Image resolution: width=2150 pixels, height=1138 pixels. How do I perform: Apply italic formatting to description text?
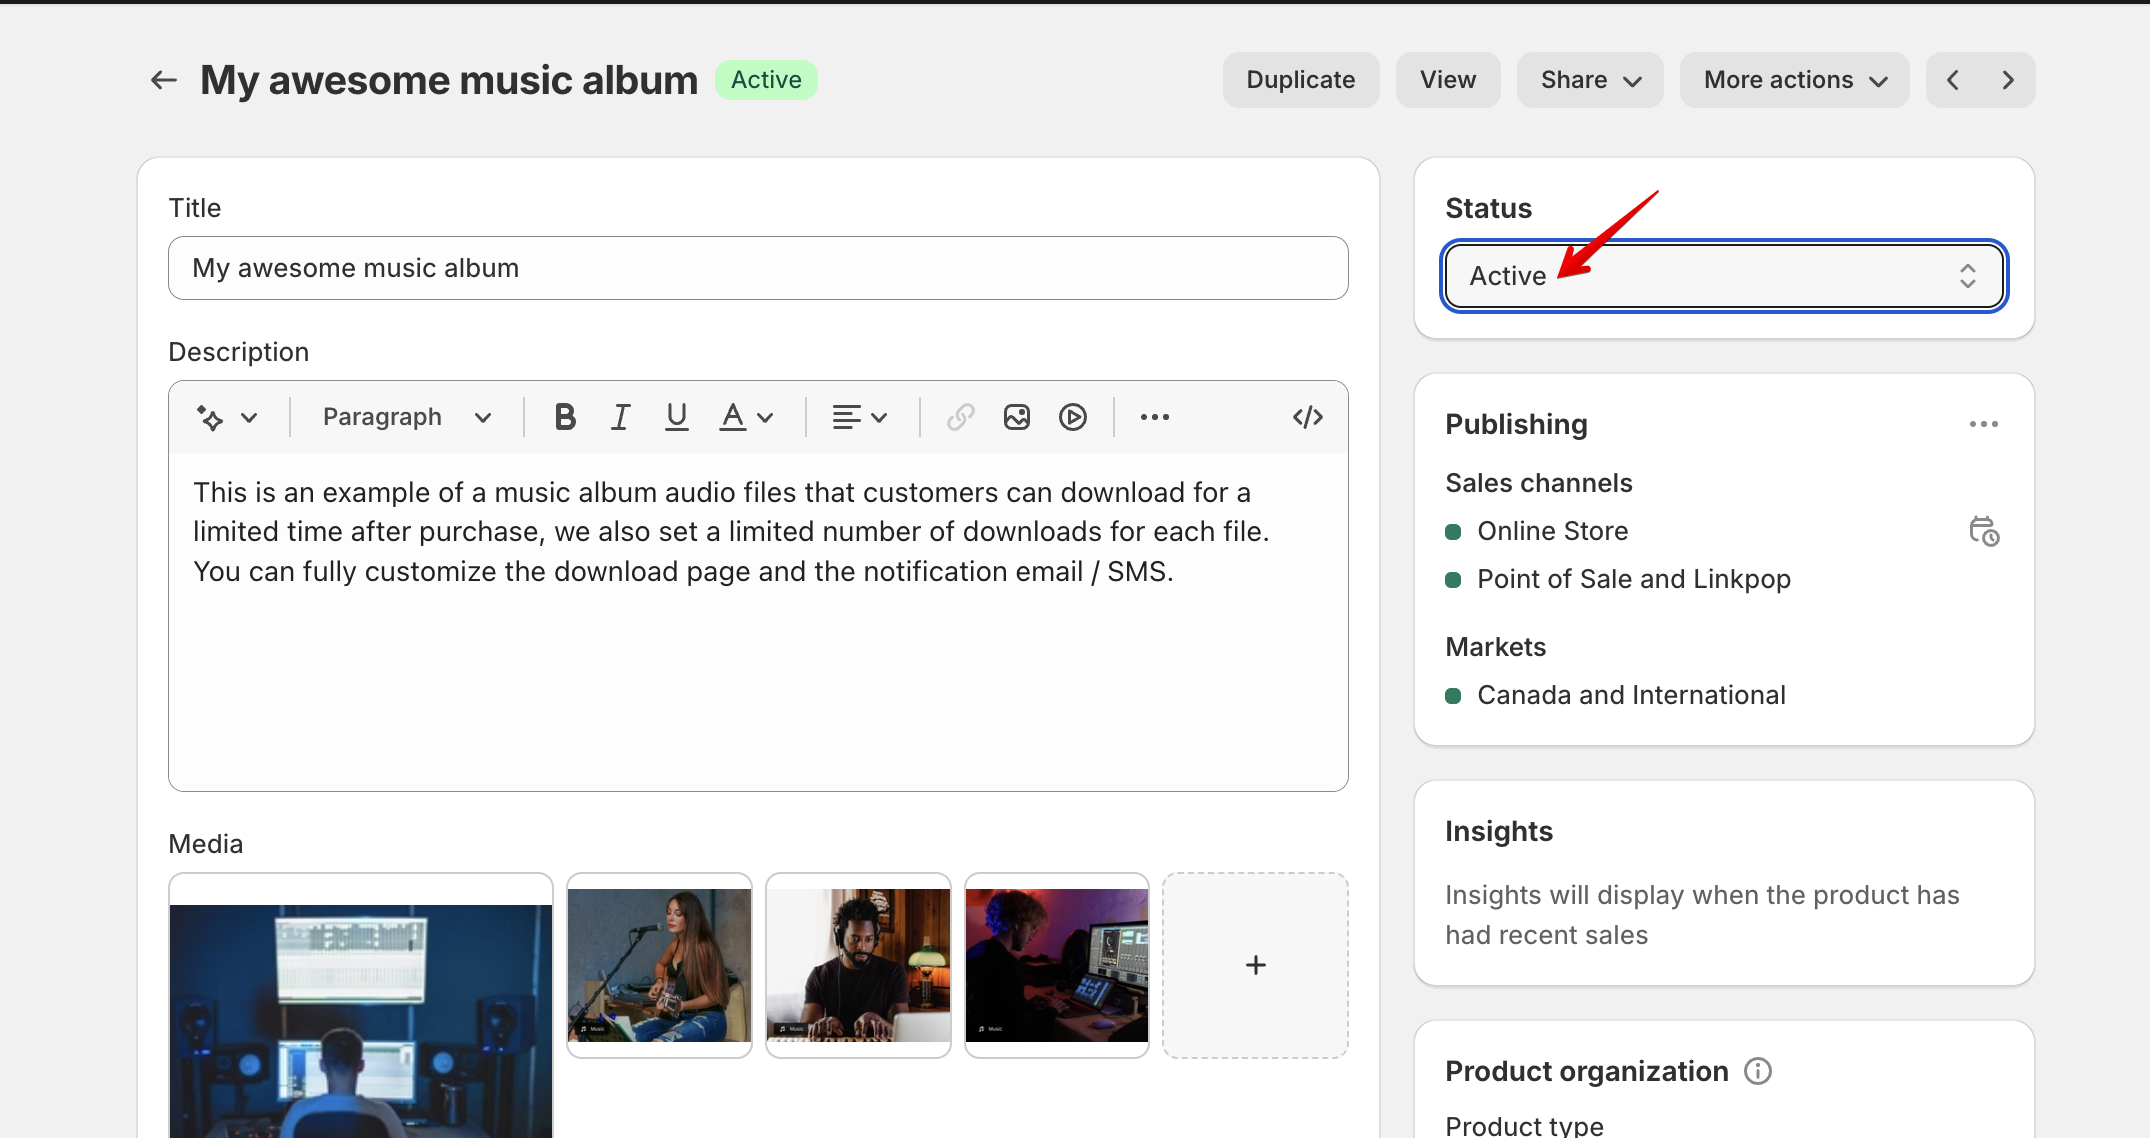(620, 417)
